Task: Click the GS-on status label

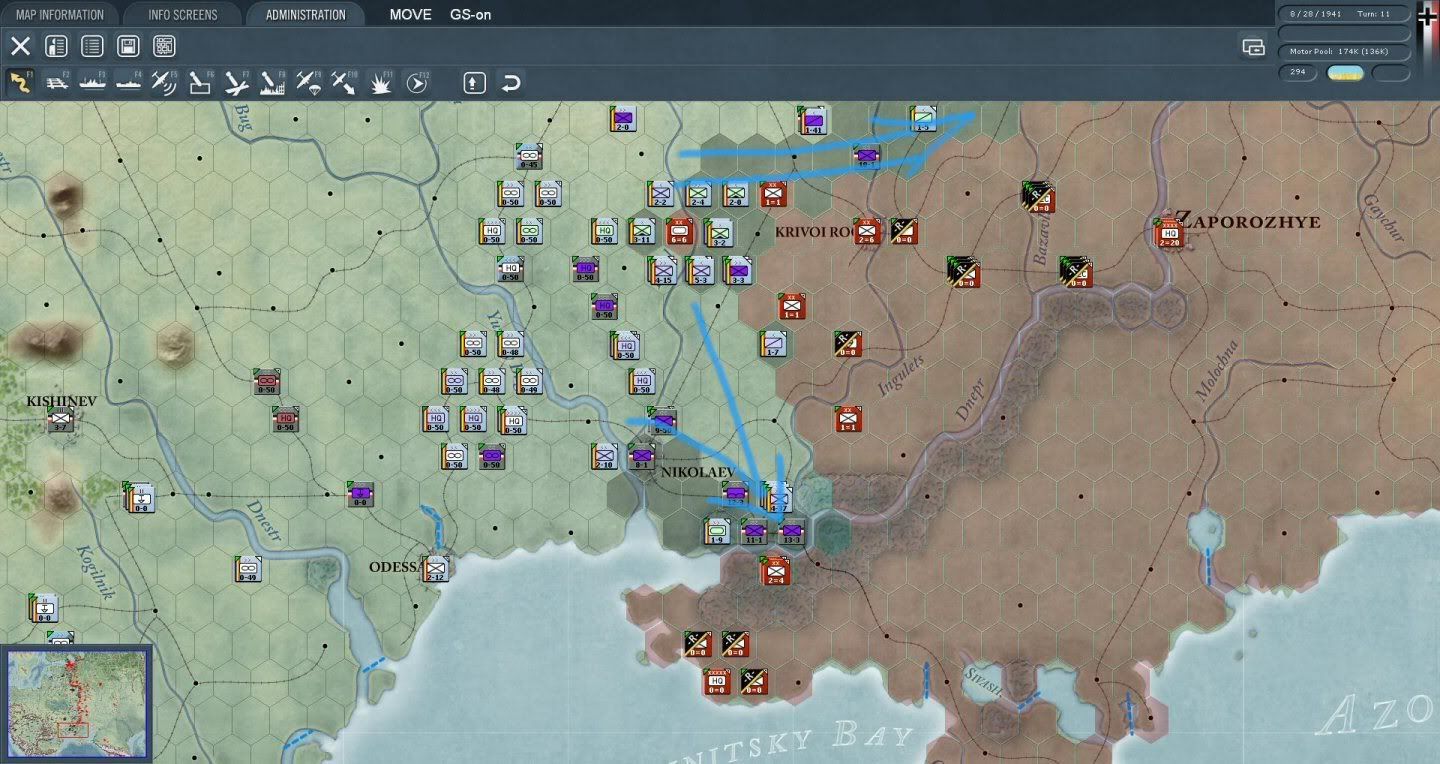Action: coord(470,15)
